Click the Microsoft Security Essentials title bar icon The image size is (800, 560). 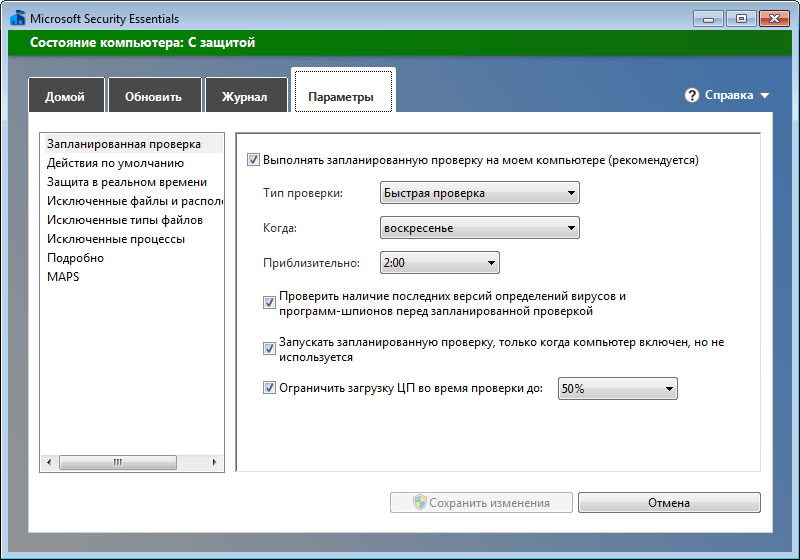pos(17,18)
